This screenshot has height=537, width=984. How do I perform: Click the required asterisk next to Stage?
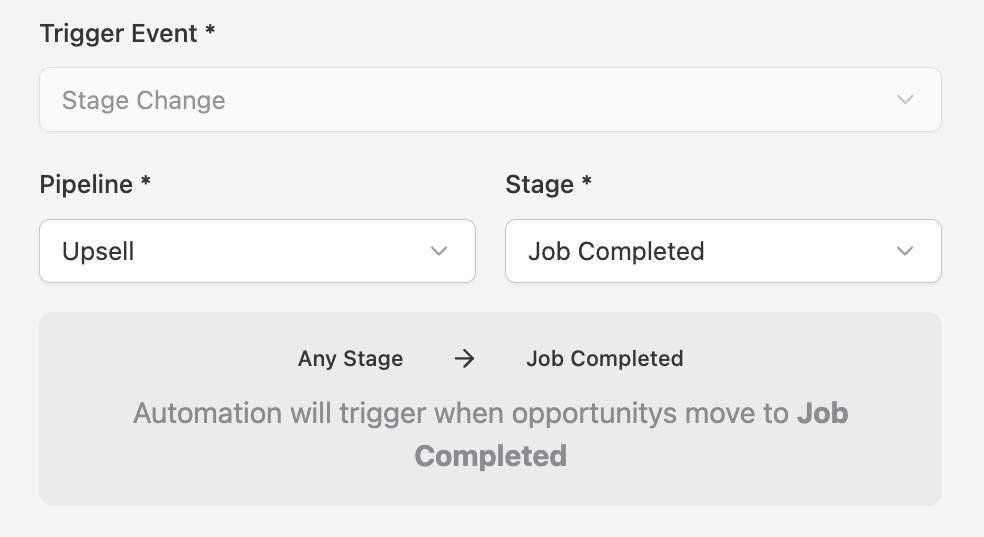(587, 183)
